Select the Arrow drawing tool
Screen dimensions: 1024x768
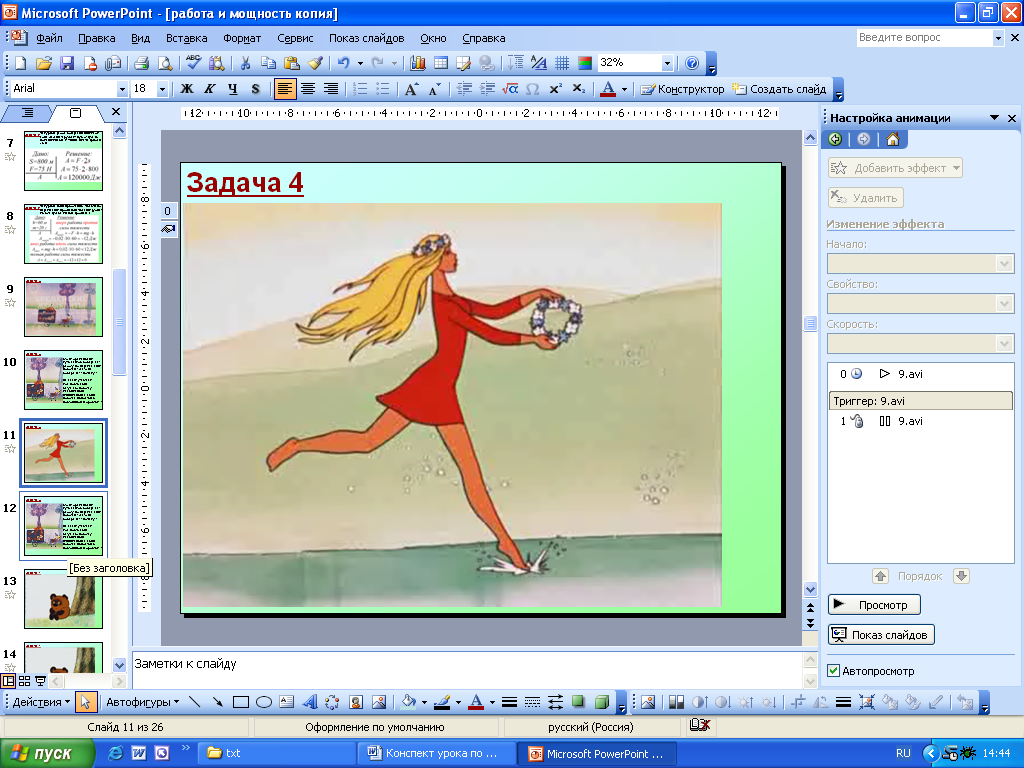coord(217,702)
